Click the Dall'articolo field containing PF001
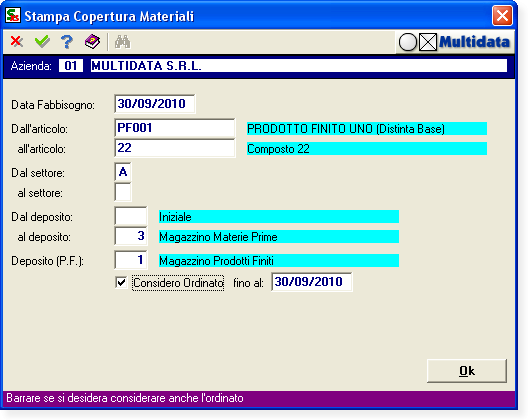 point(174,128)
